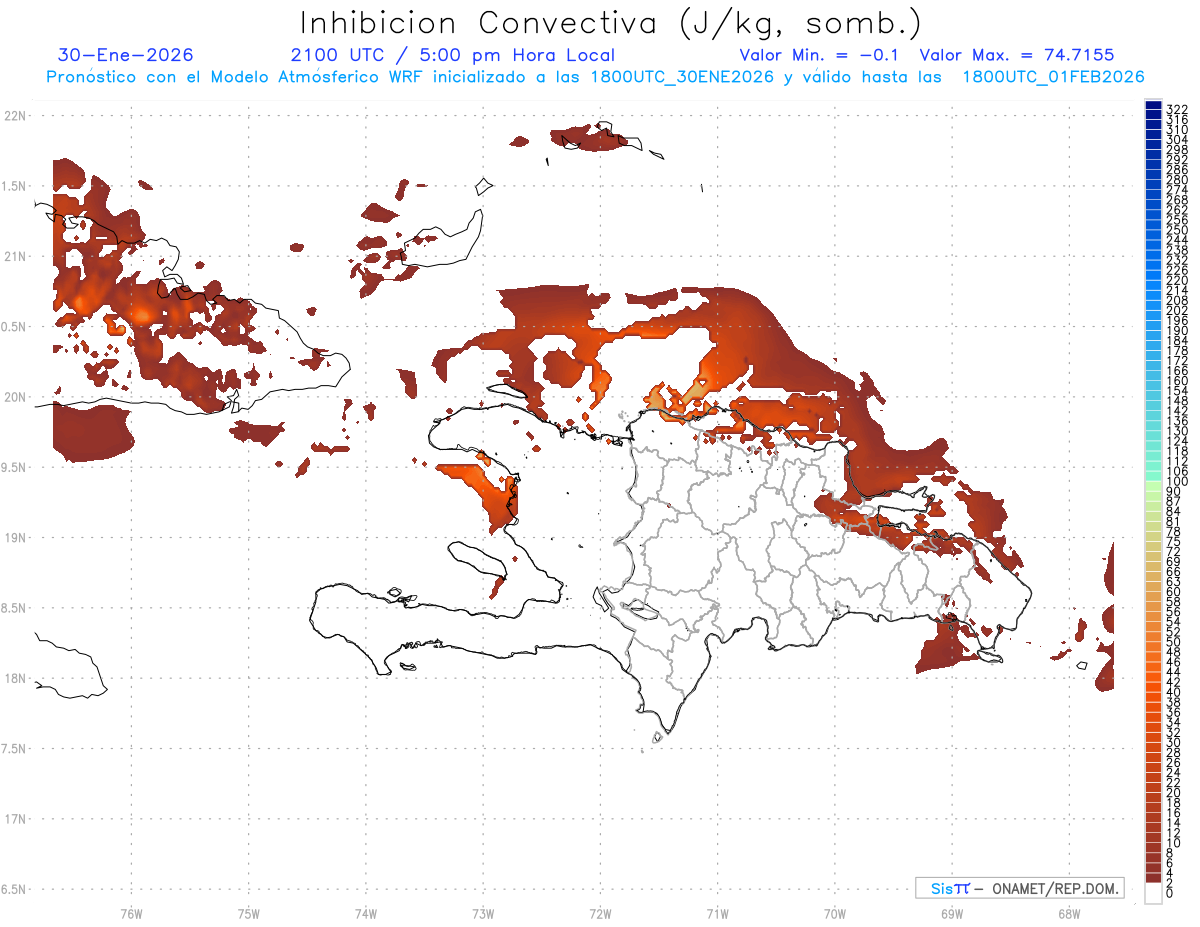Click the '22N' latitude label
The image size is (1200, 927).
click(x=14, y=116)
